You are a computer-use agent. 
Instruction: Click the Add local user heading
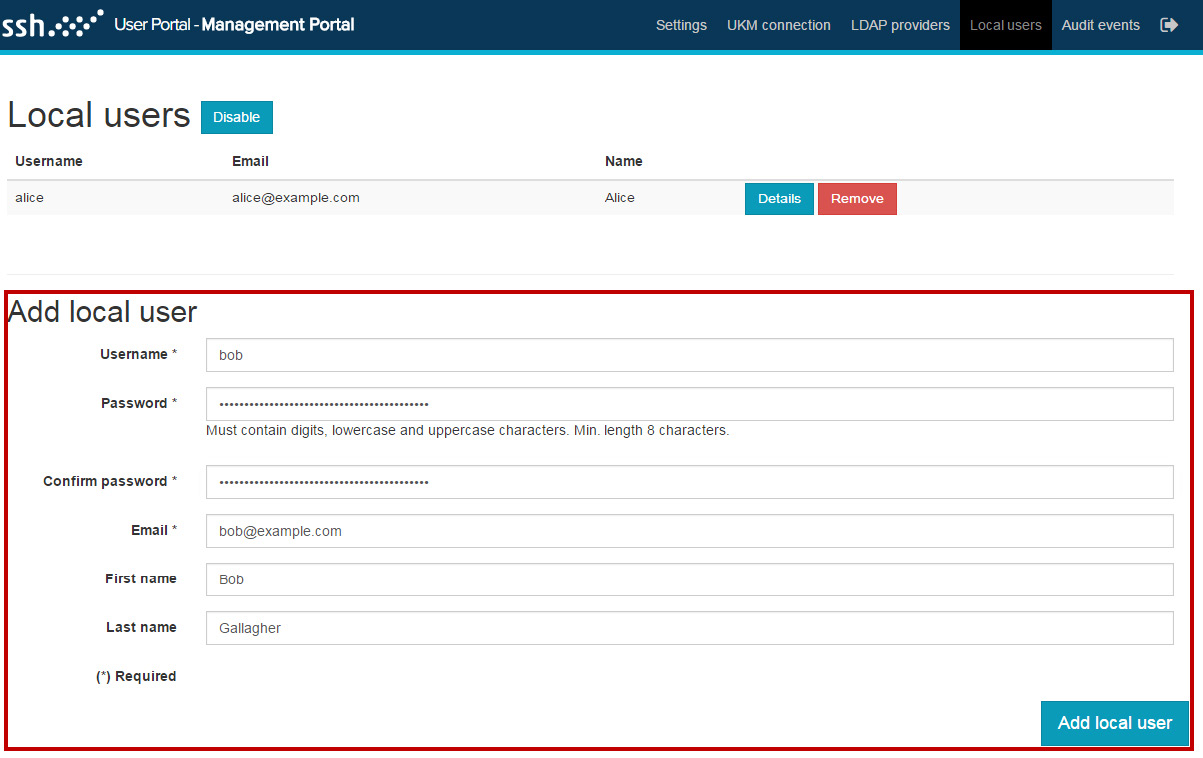102,312
